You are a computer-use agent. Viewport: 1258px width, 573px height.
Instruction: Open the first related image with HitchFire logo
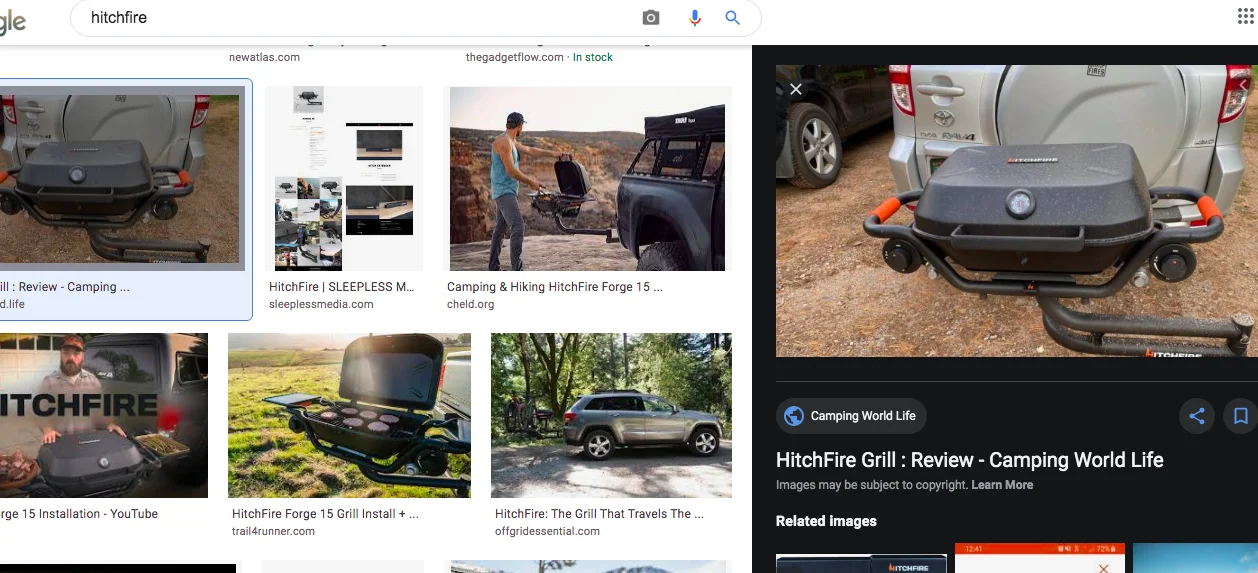tap(861, 560)
